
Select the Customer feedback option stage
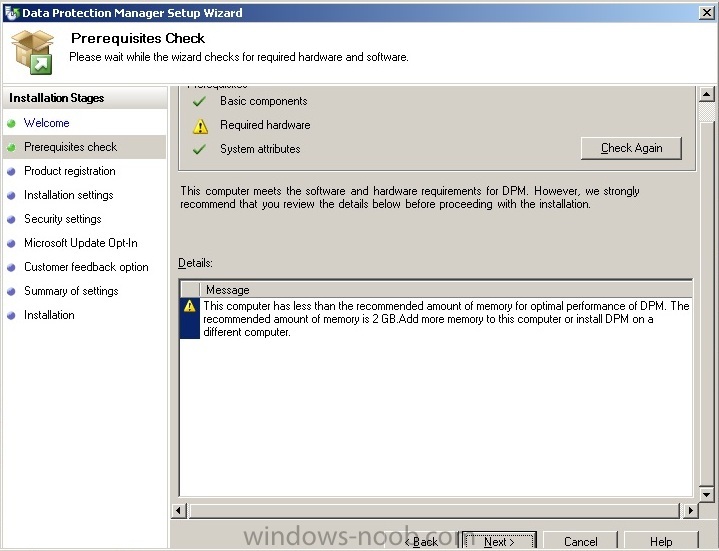[86, 267]
